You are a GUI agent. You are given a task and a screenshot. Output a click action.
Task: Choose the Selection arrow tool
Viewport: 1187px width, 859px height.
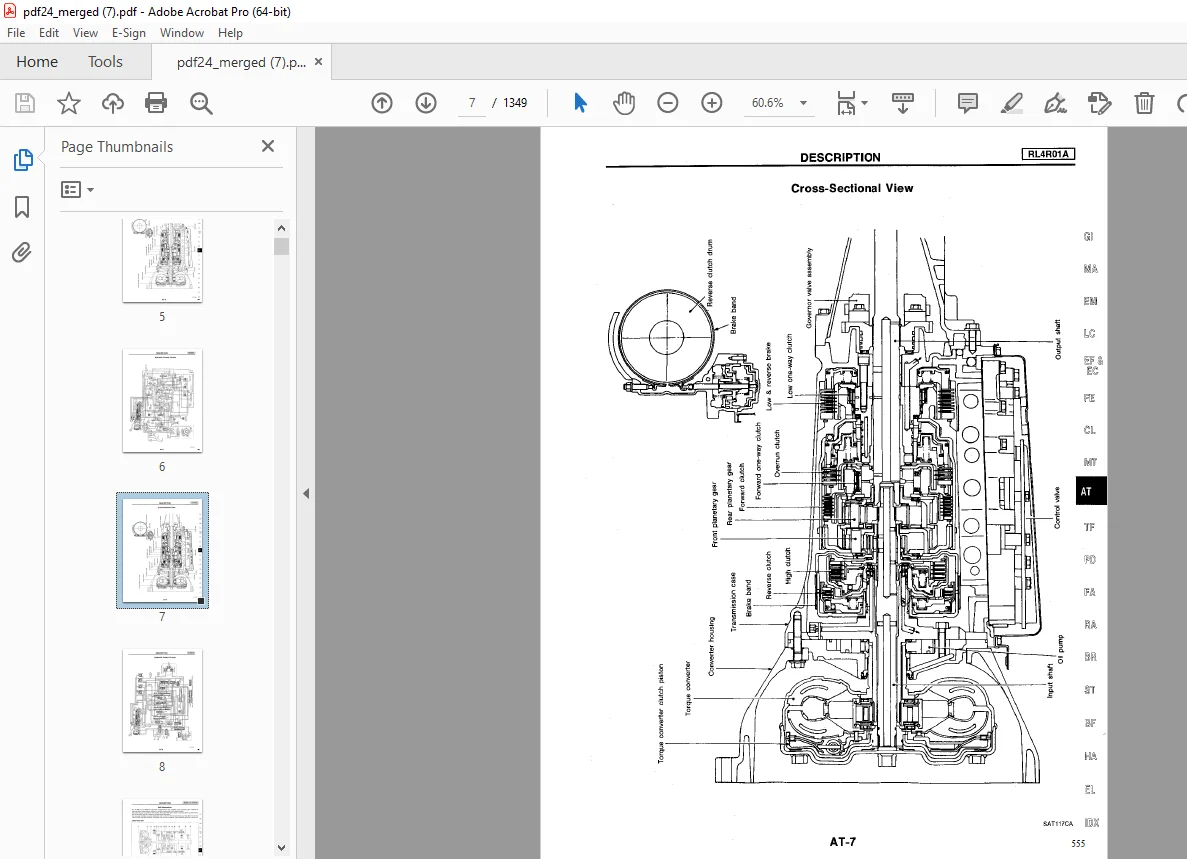pyautogui.click(x=581, y=103)
